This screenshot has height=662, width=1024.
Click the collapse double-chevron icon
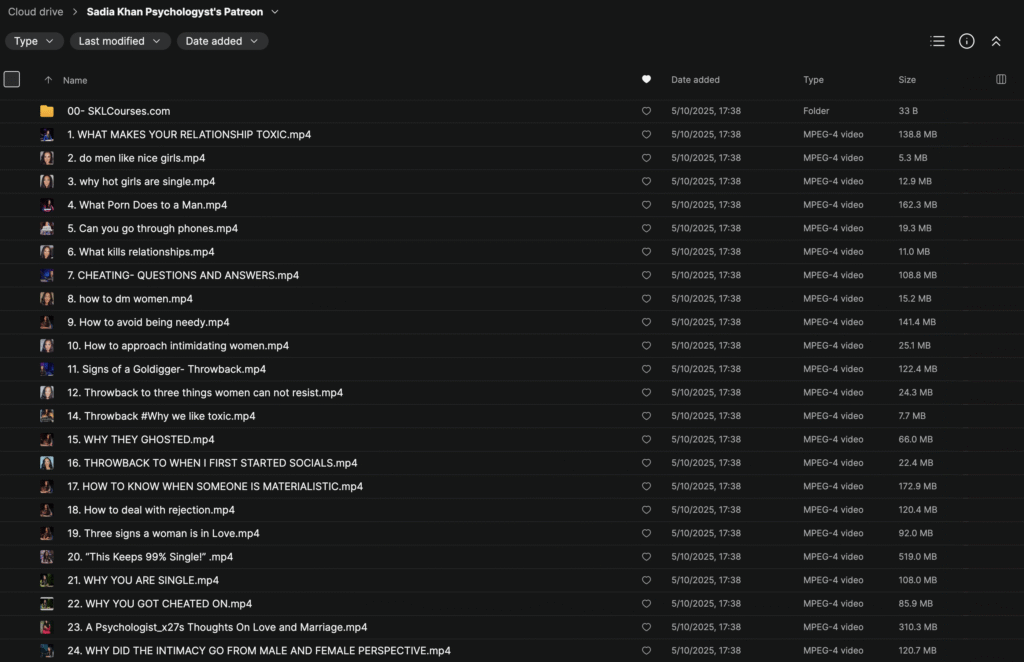996,41
